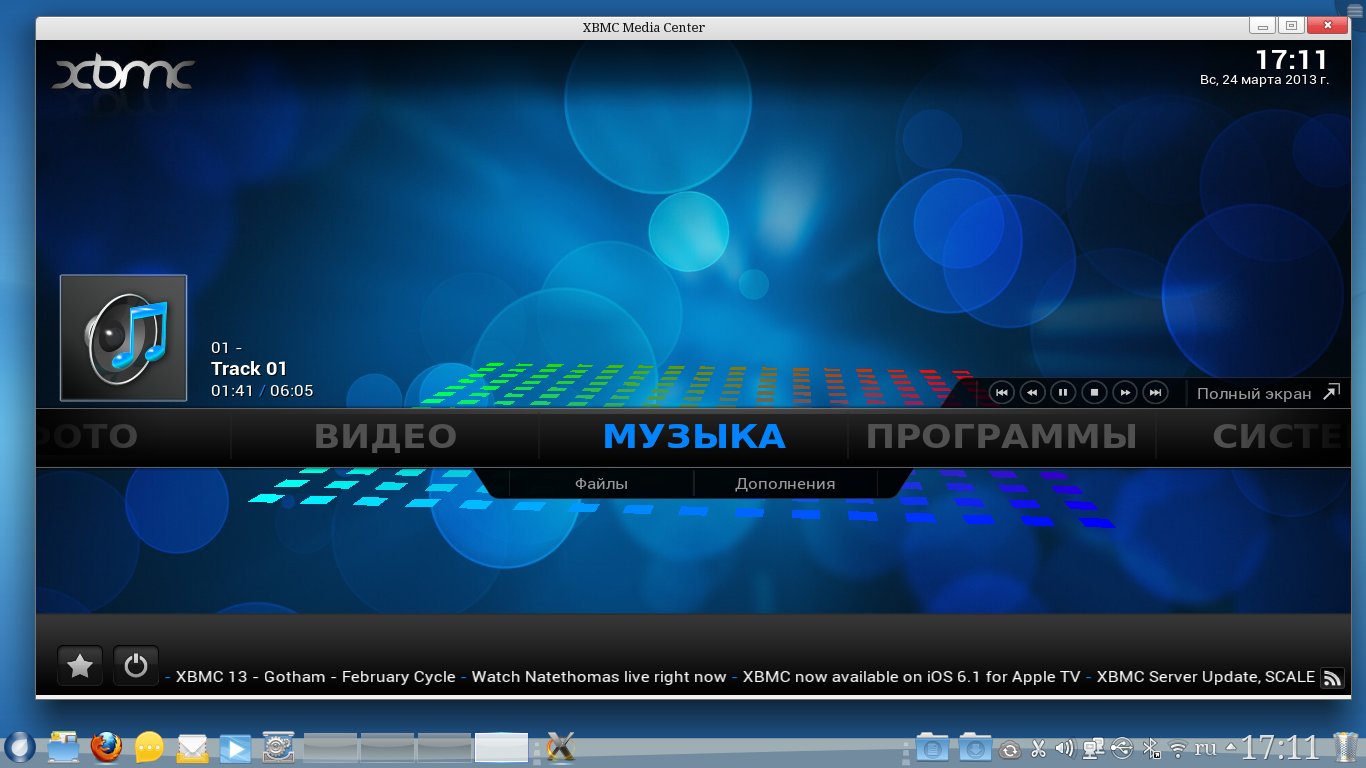Pause the playing track
This screenshot has width=1366, height=768.
click(x=1063, y=393)
